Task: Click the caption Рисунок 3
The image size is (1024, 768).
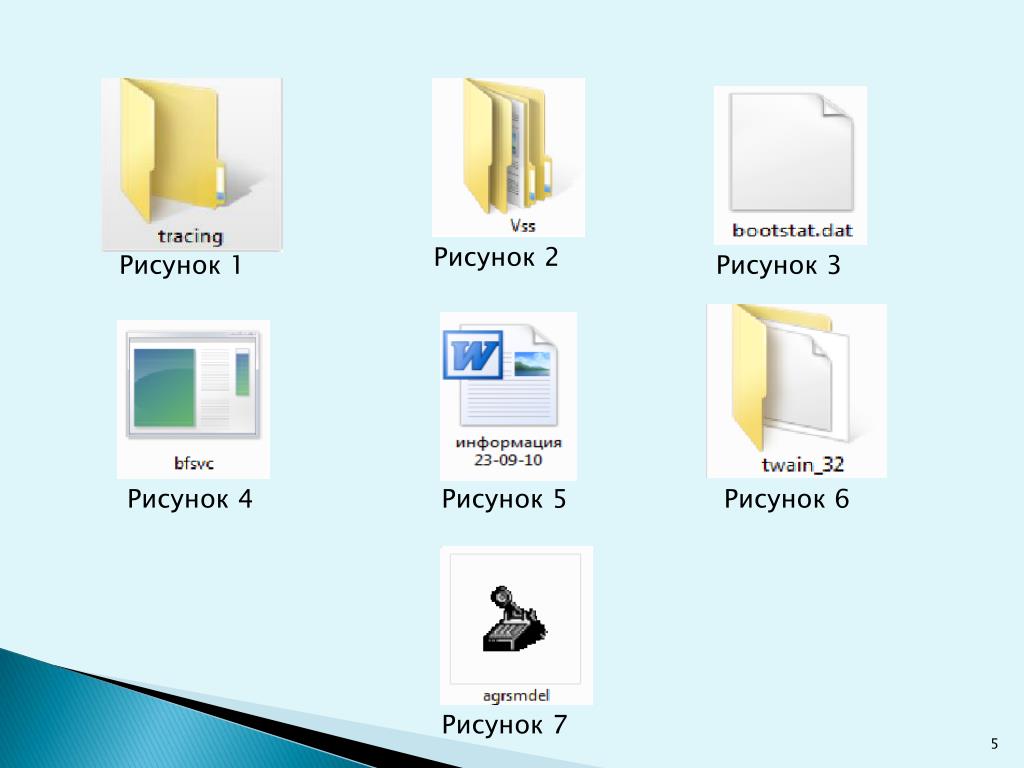Action: [778, 265]
